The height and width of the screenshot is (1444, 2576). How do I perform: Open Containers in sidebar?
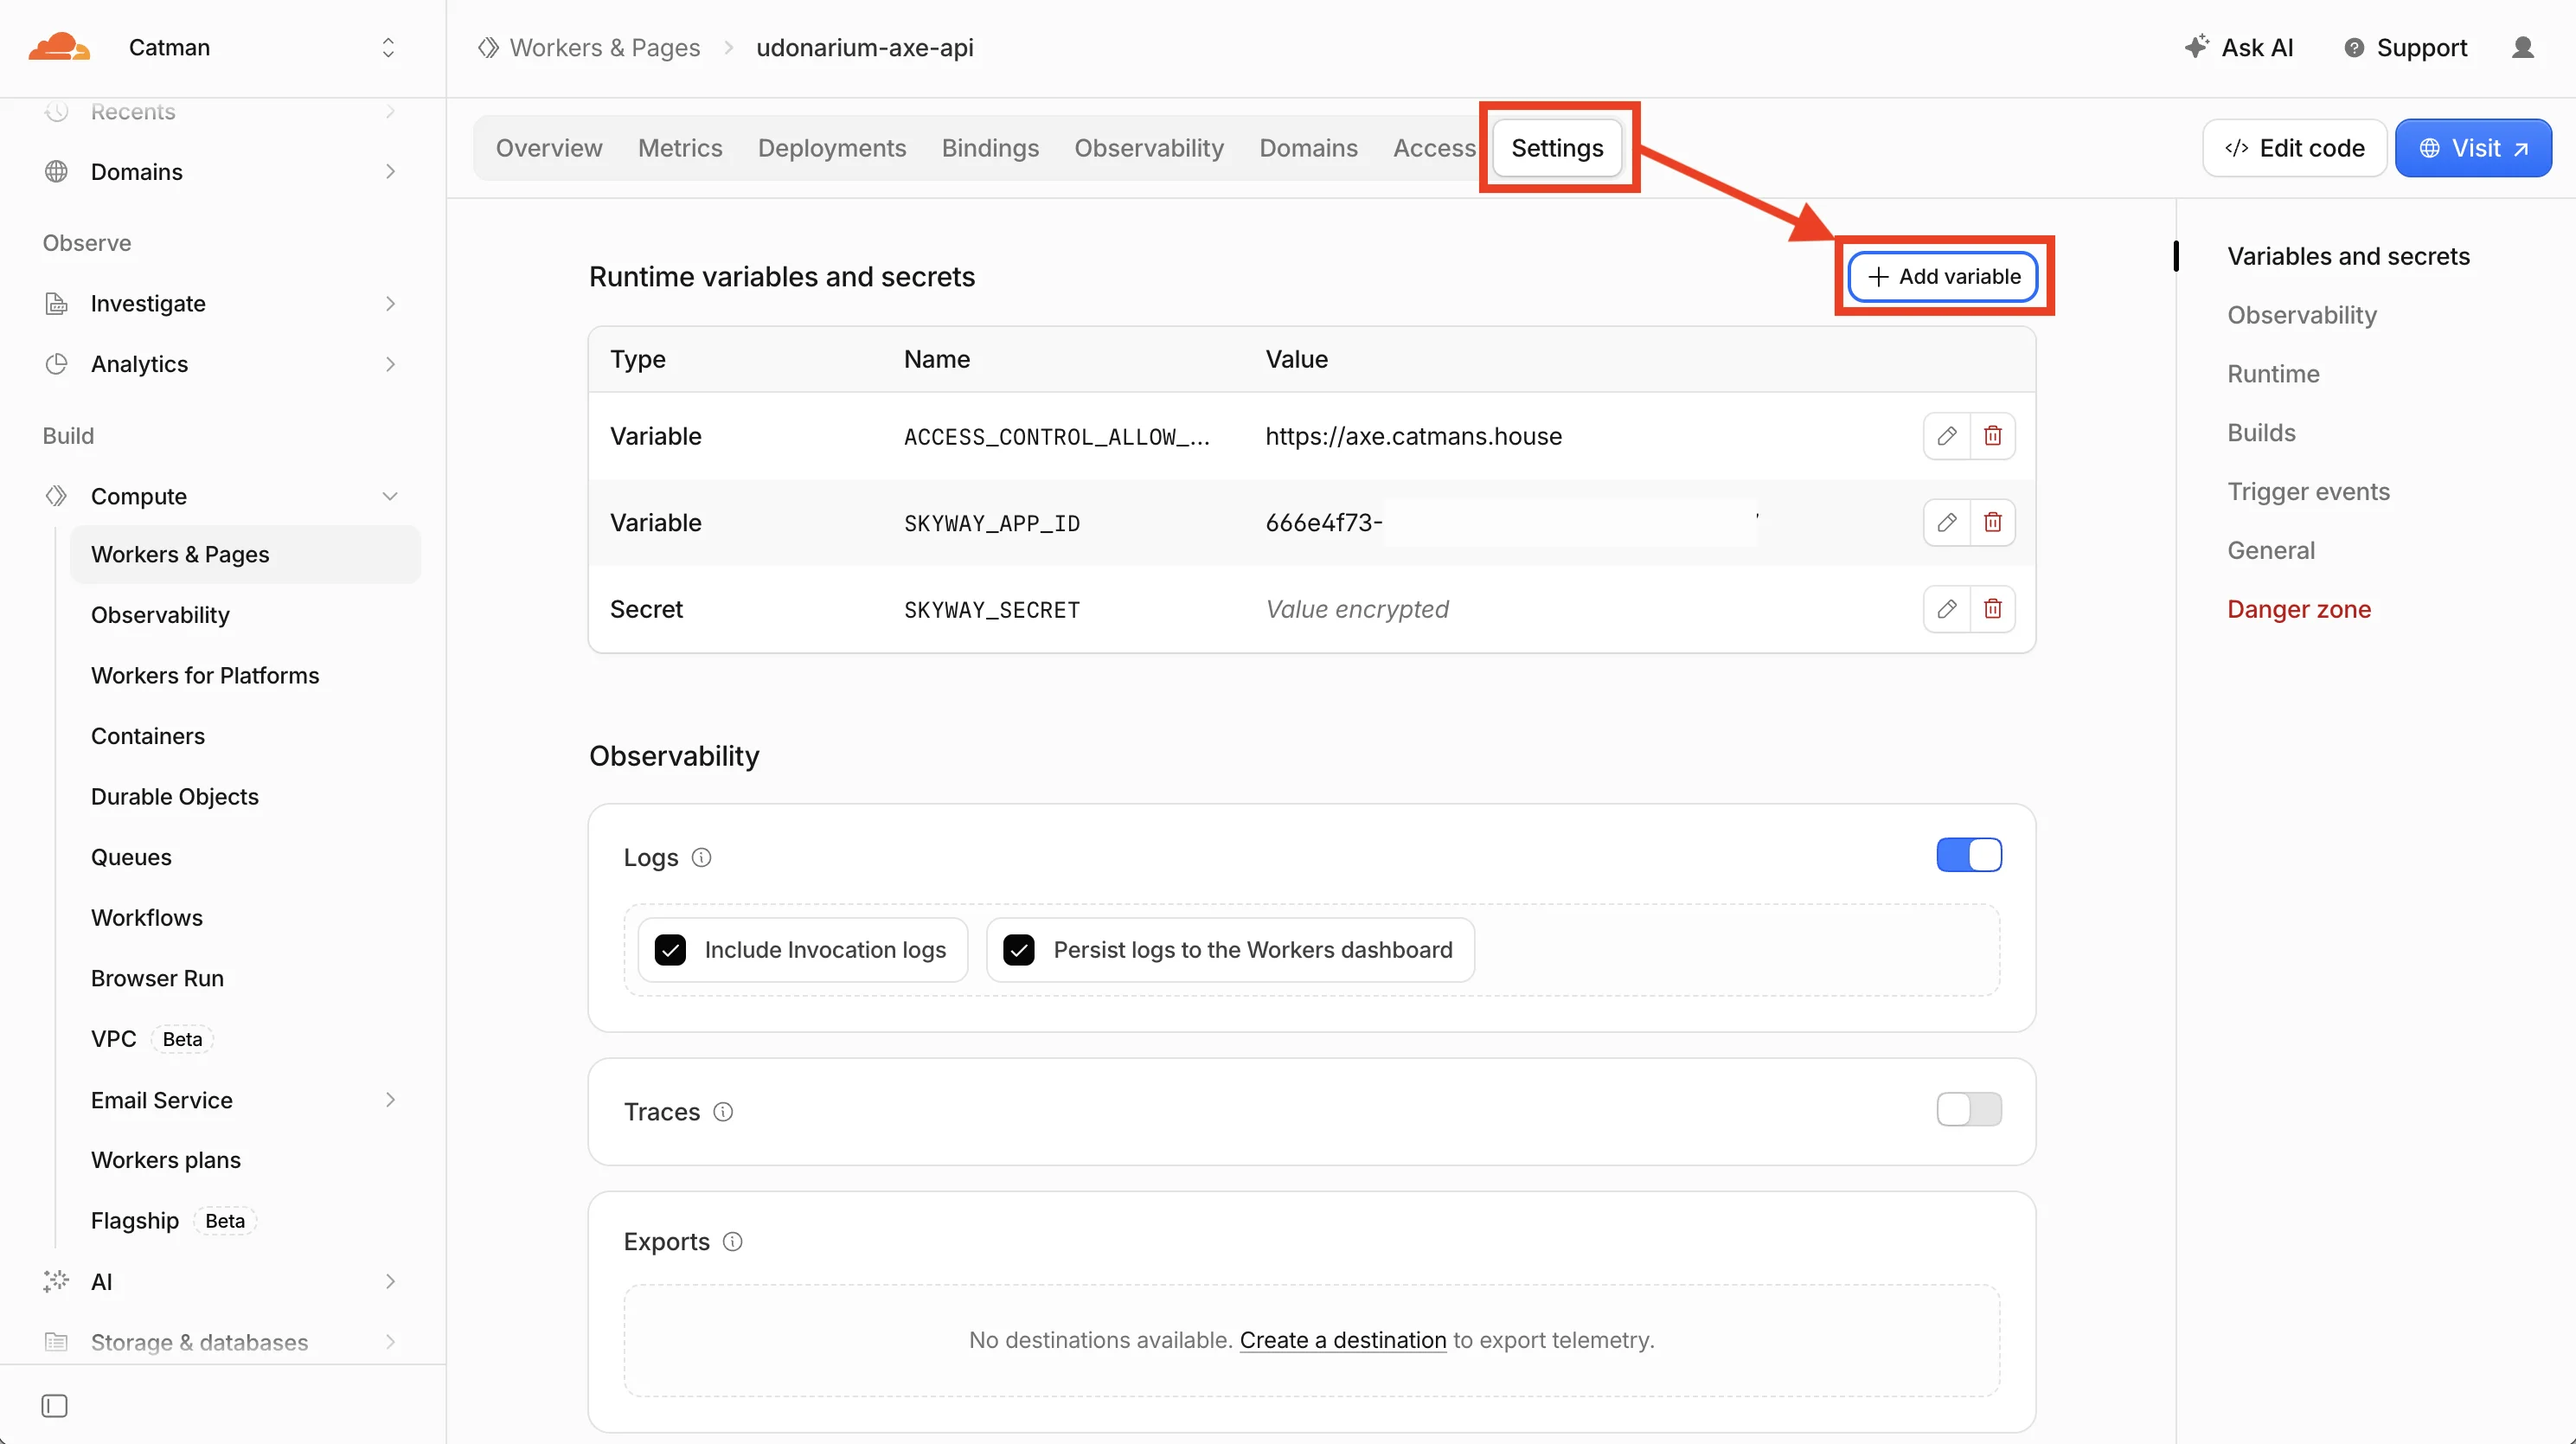[148, 736]
